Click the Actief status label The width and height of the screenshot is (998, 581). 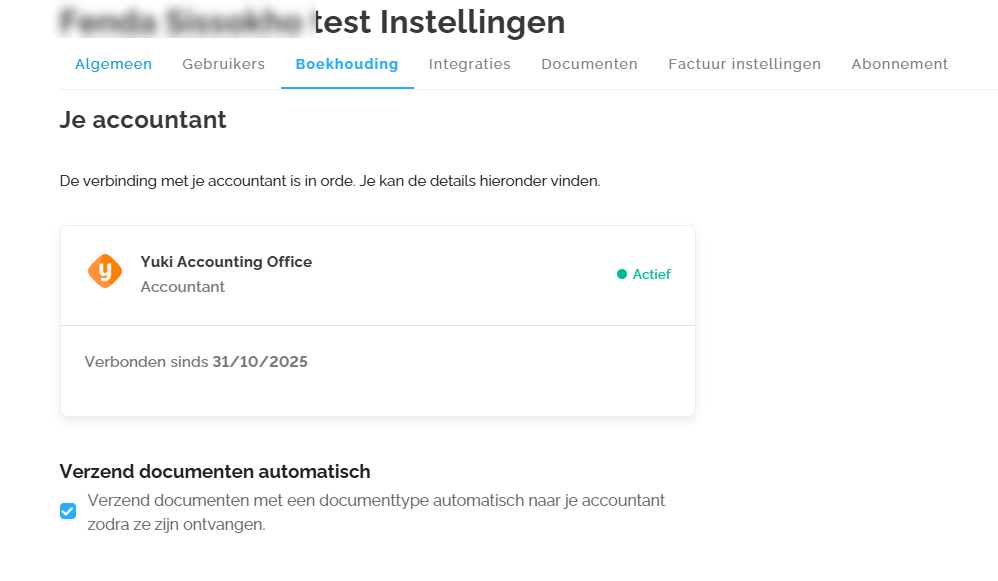[x=652, y=274]
